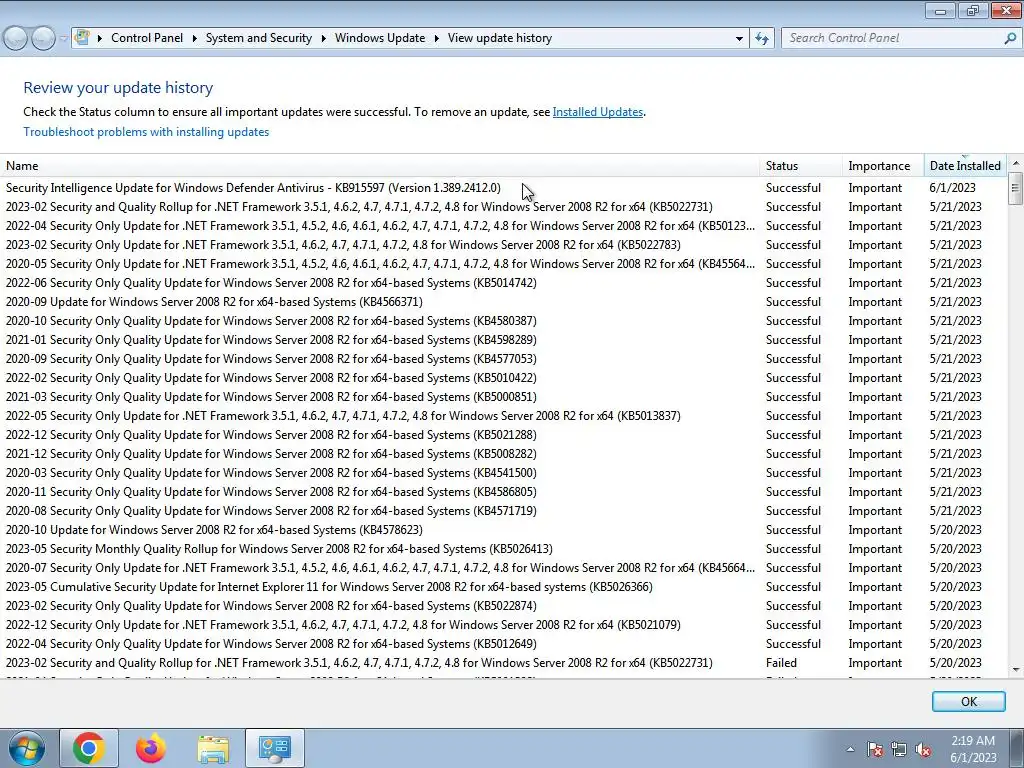Click the navigation Forward arrow button
Viewport: 1024px width, 768px height.
tap(43, 39)
